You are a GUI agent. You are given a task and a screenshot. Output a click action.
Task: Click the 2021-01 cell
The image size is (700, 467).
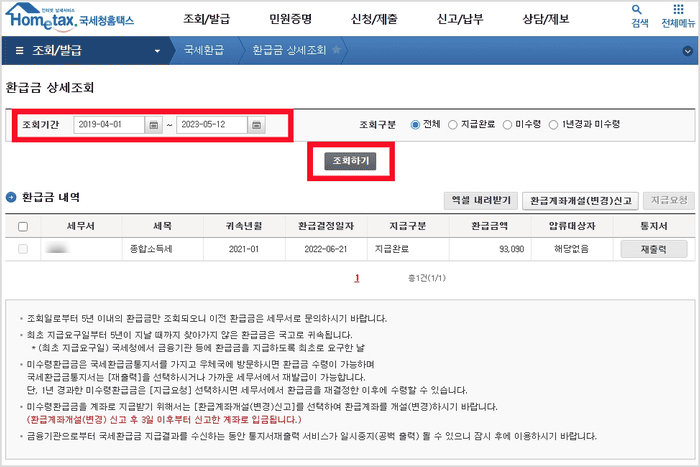pyautogui.click(x=244, y=249)
